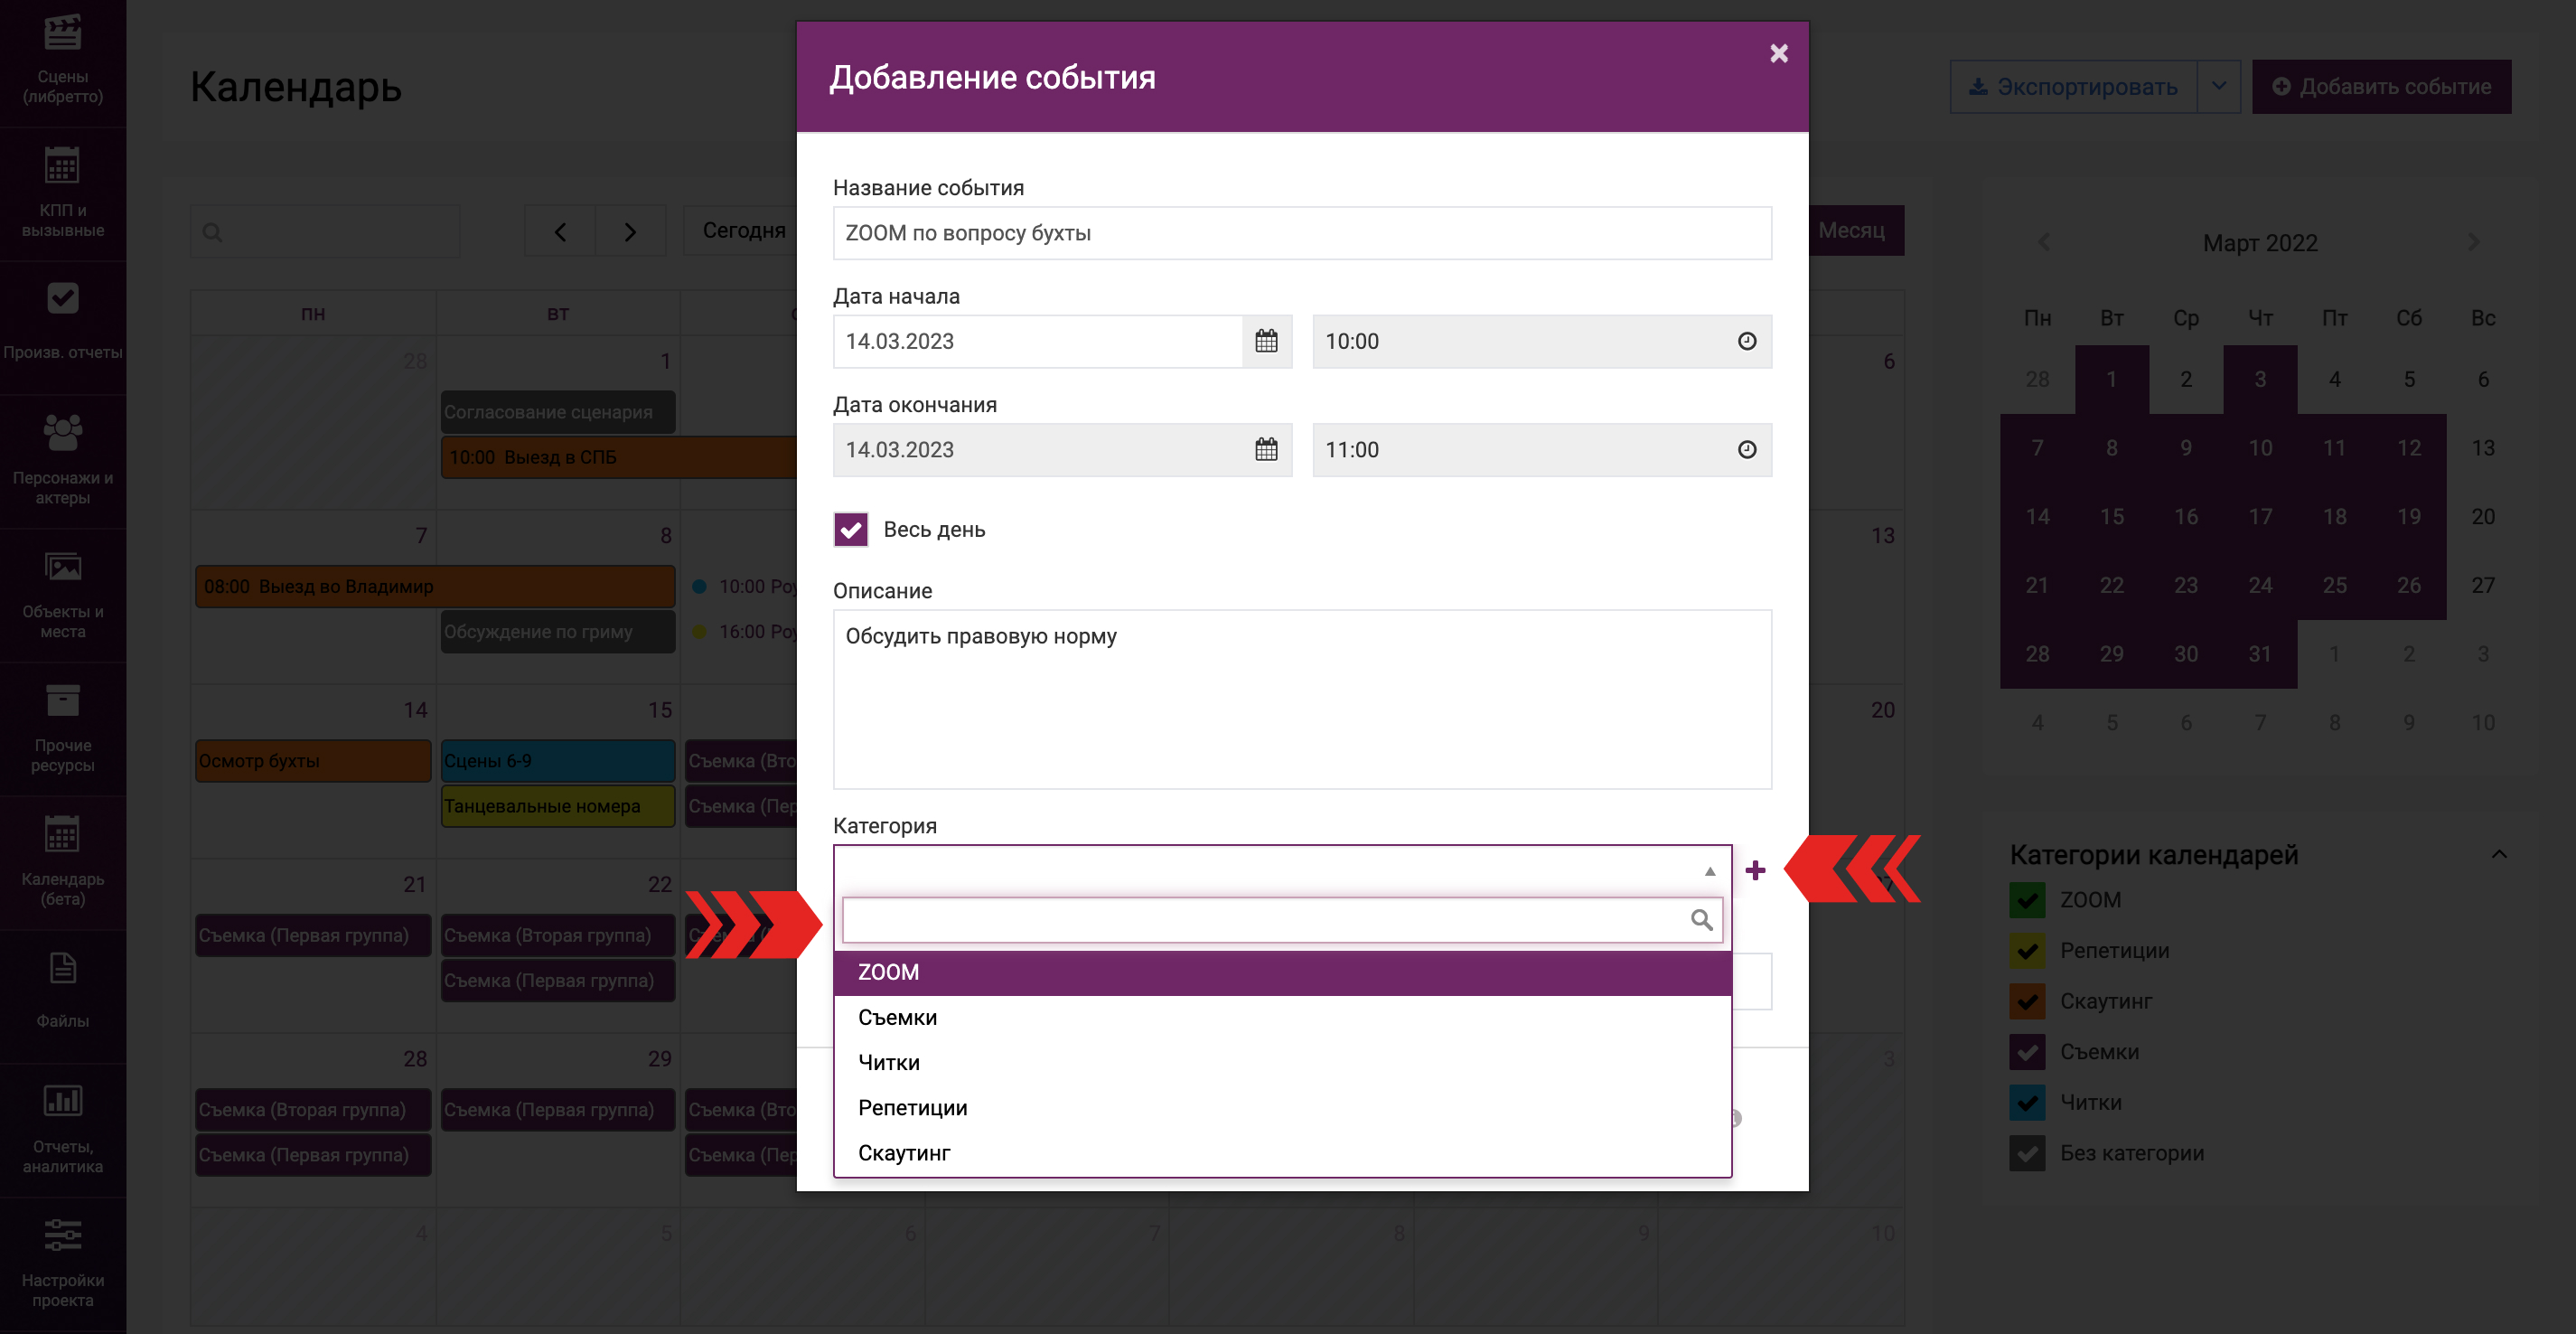Open Файлы section in sidebar
This screenshot has width=2576, height=1334.
pyautogui.click(x=63, y=994)
